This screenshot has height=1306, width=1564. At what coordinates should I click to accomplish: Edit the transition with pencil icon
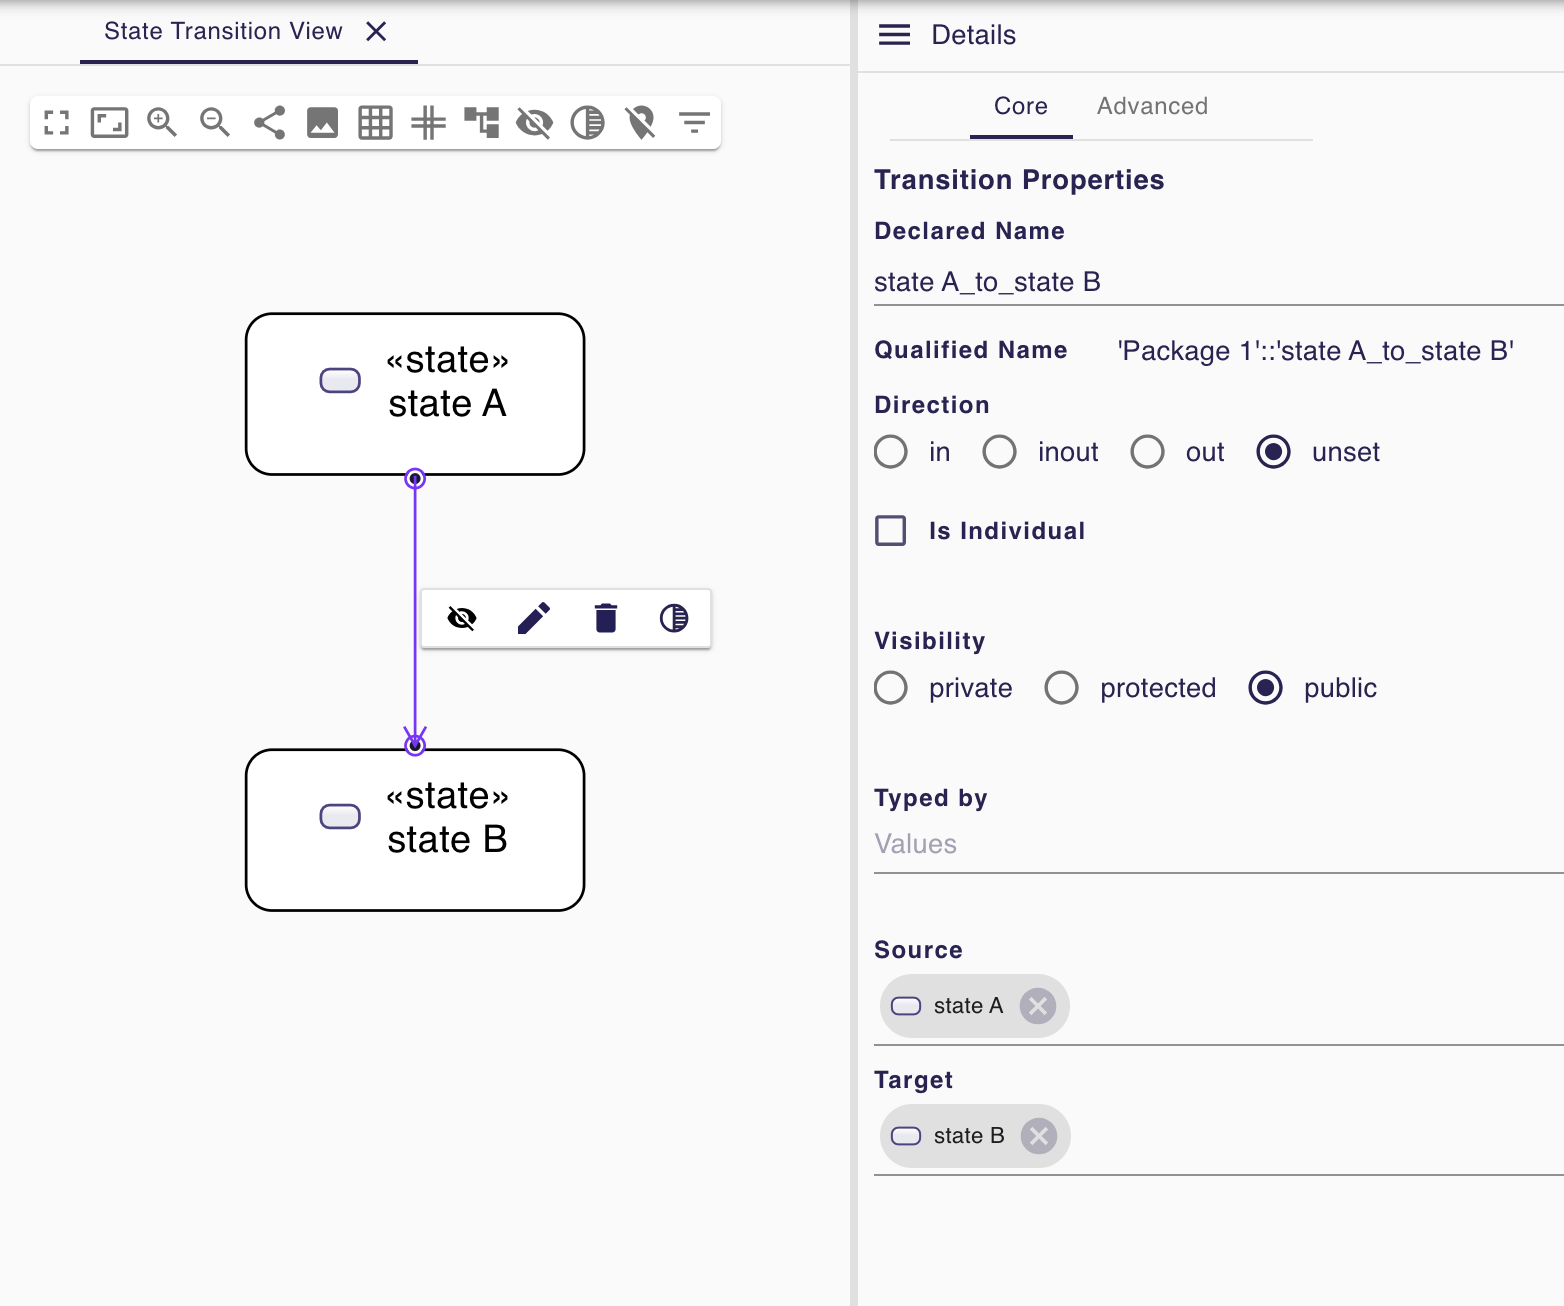pyautogui.click(x=533, y=619)
